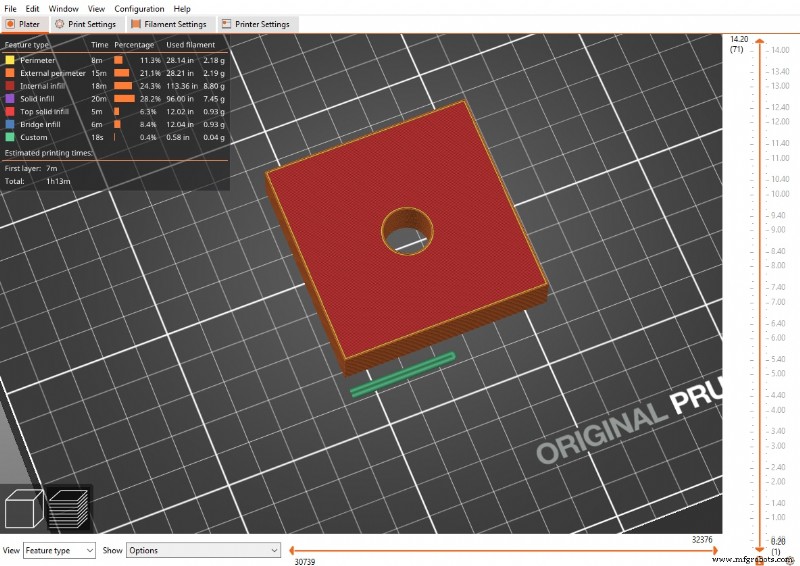The image size is (800, 566).
Task: Click the 'Time' column header
Action: [99, 45]
